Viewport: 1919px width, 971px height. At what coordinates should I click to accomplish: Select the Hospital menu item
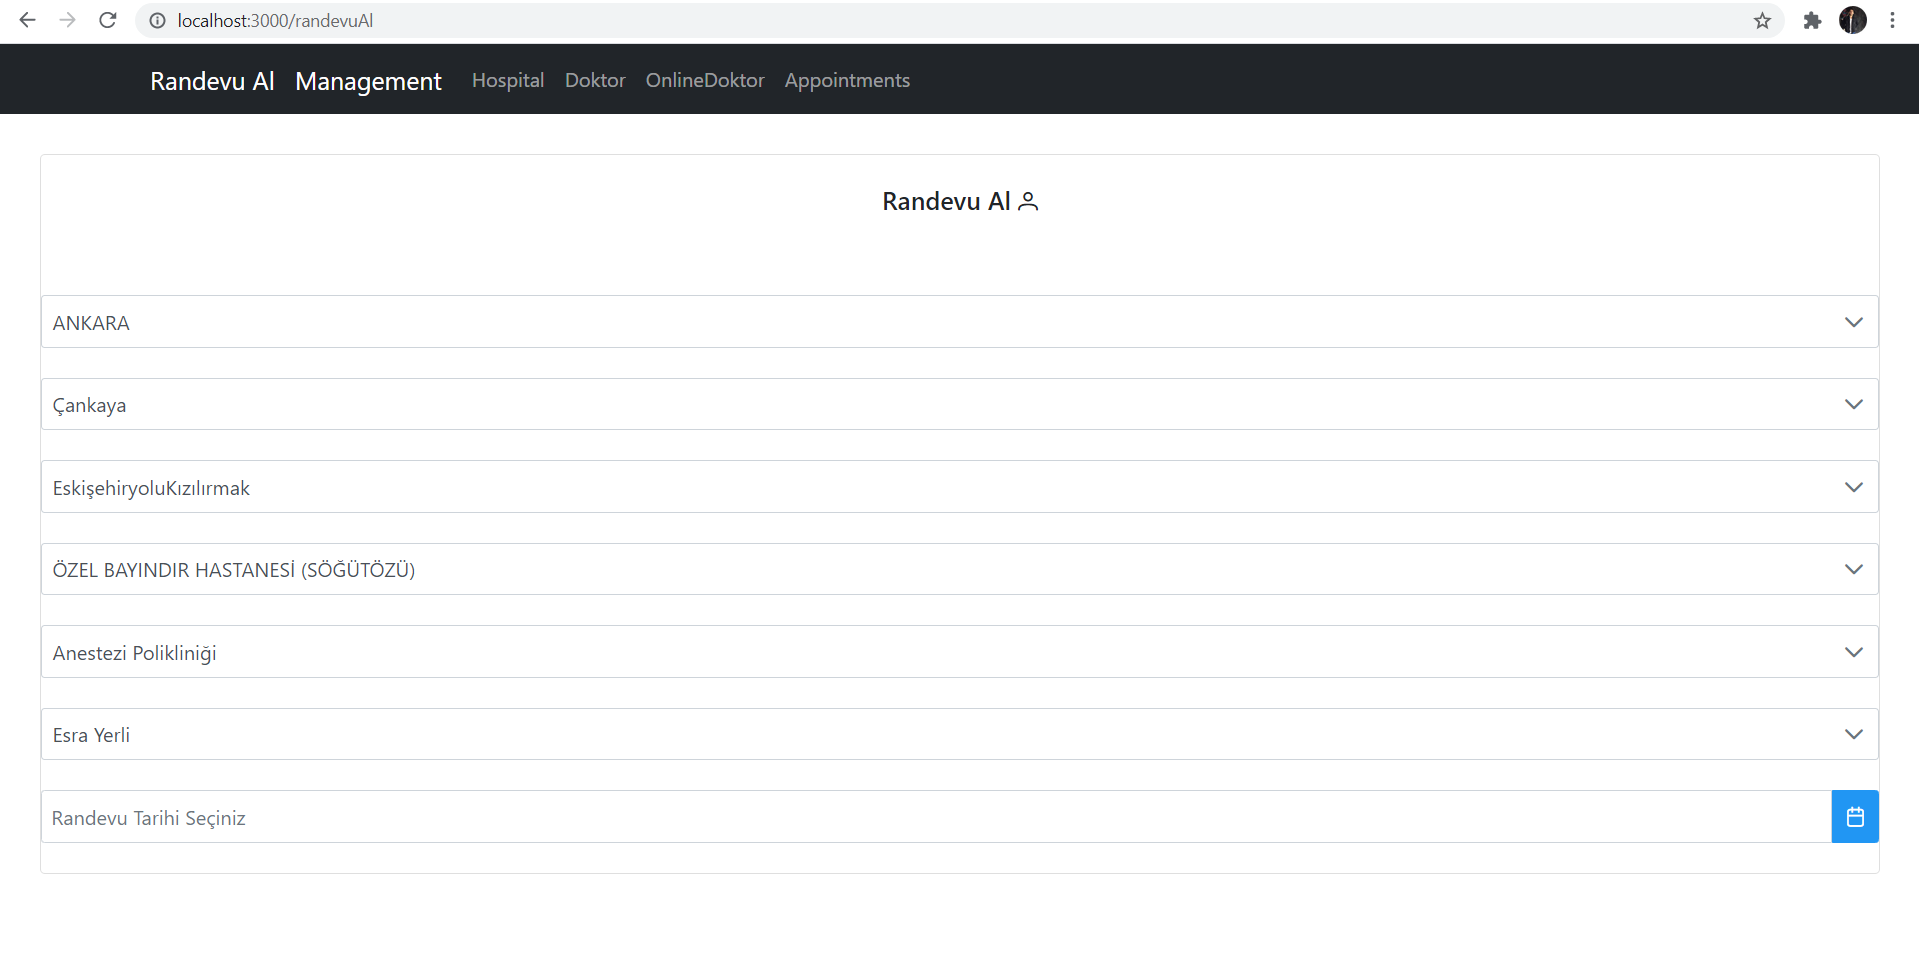507,80
